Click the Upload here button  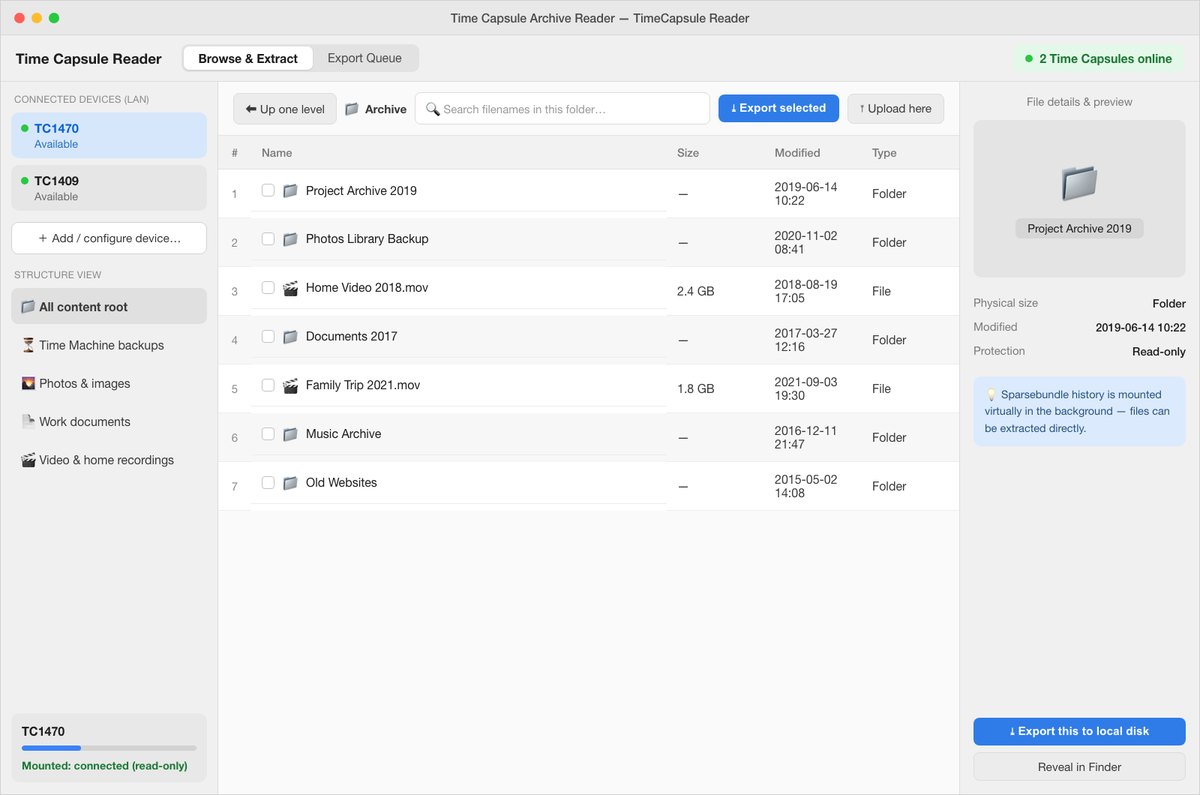[x=896, y=109]
